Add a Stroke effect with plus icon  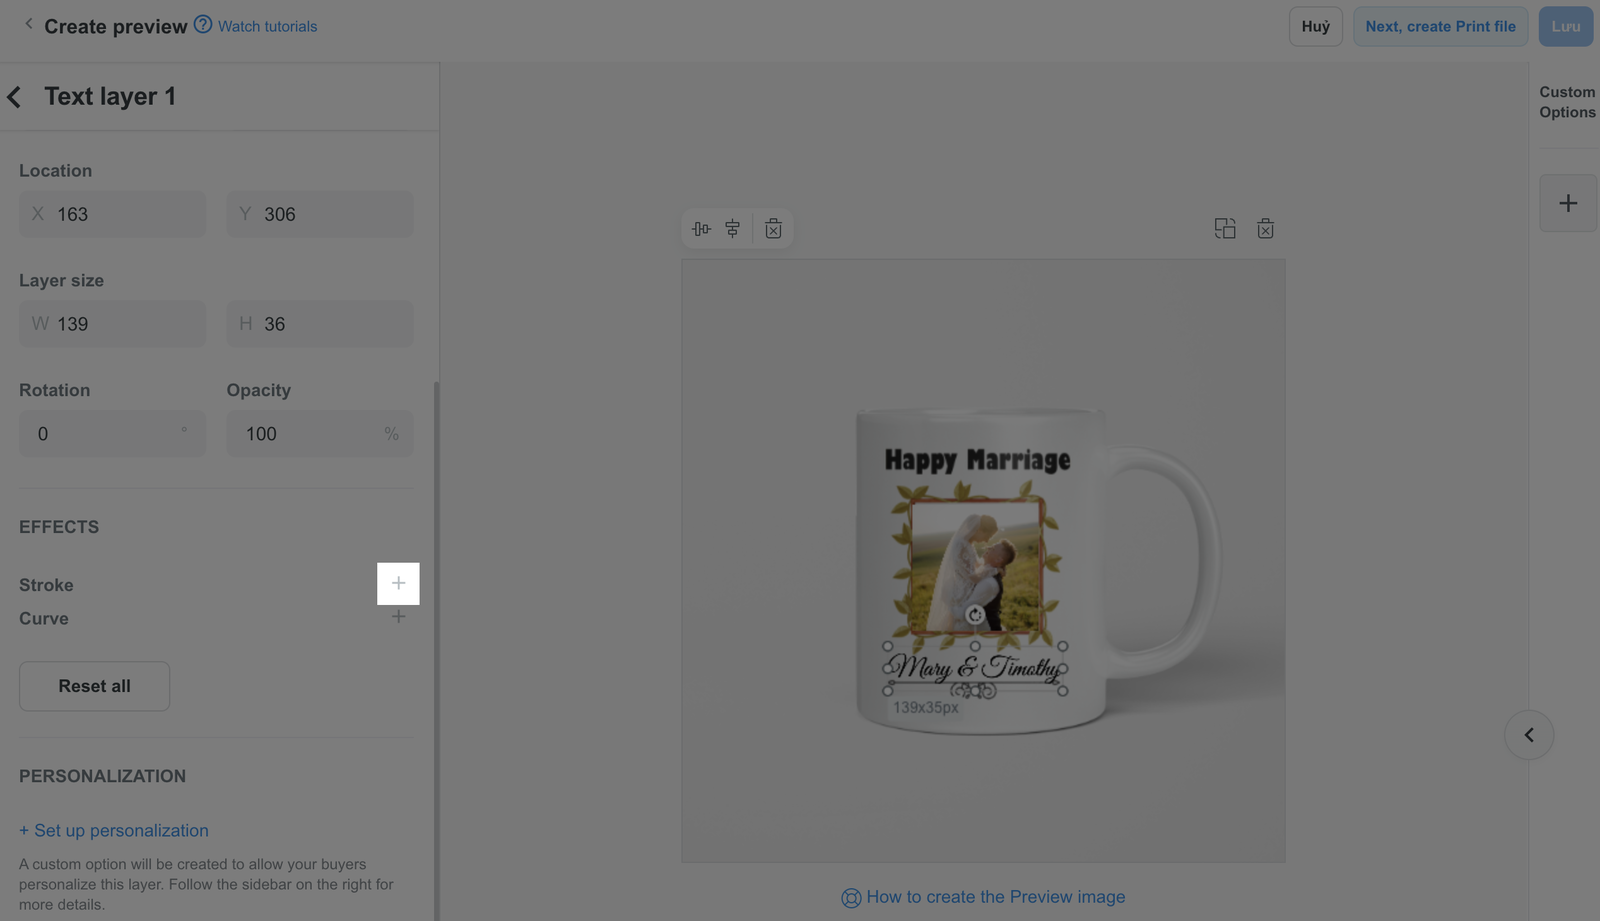pyautogui.click(x=398, y=583)
